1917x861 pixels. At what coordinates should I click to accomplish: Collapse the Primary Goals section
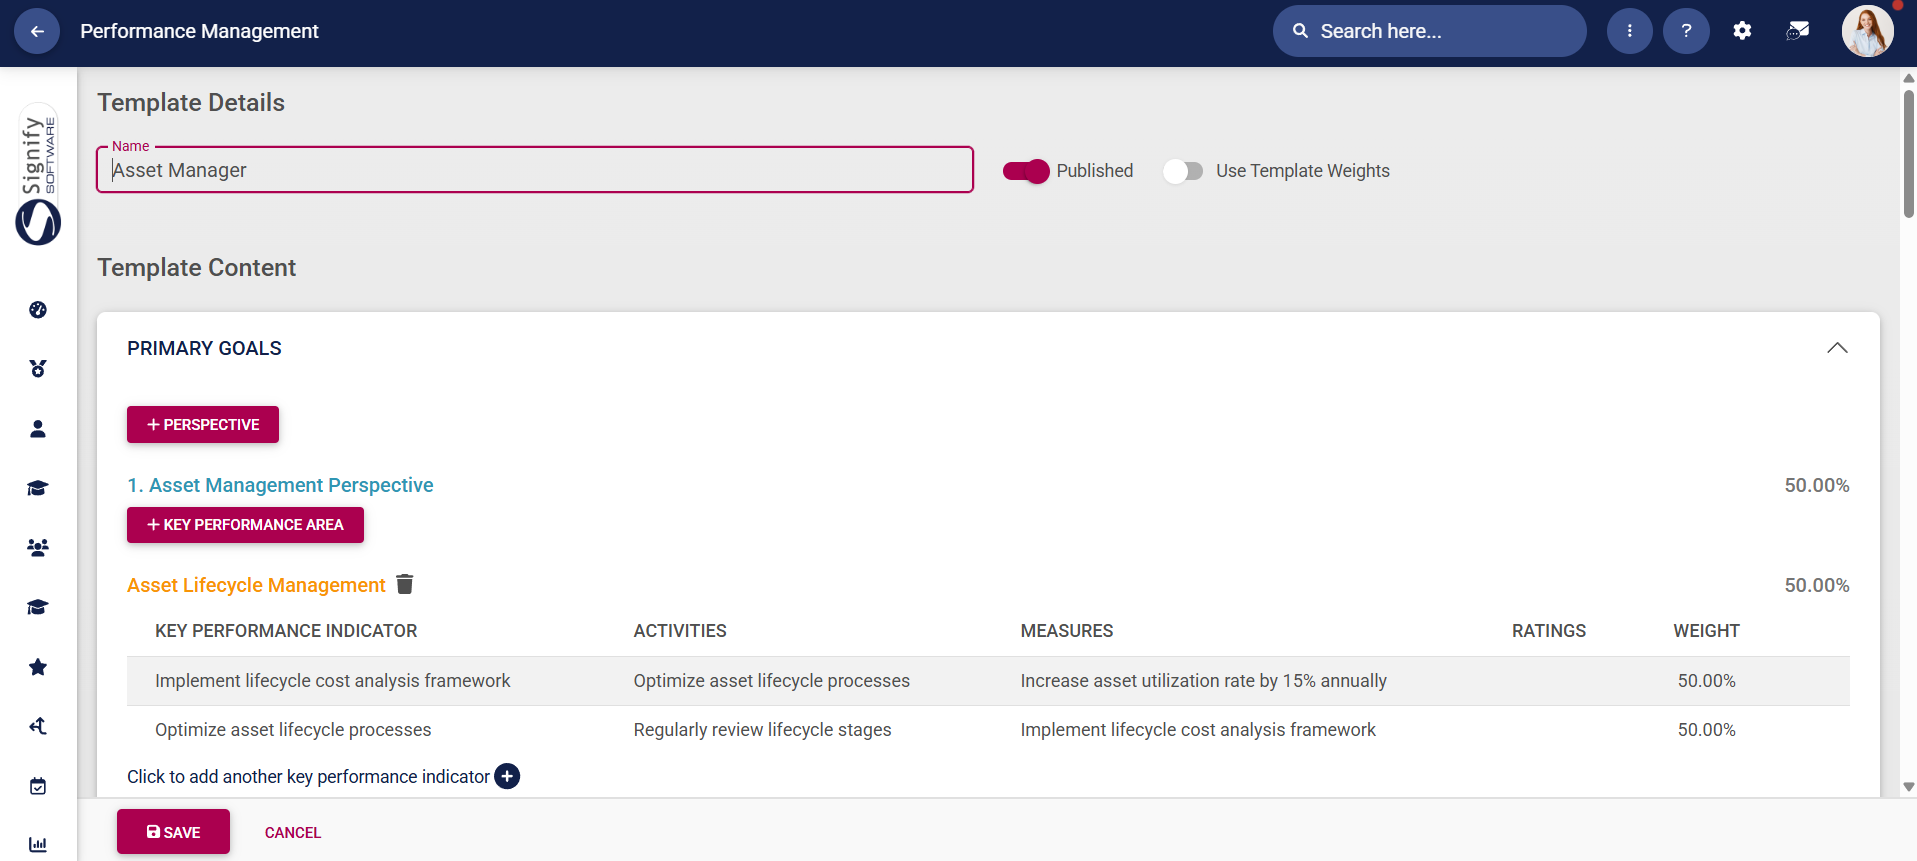click(1836, 348)
